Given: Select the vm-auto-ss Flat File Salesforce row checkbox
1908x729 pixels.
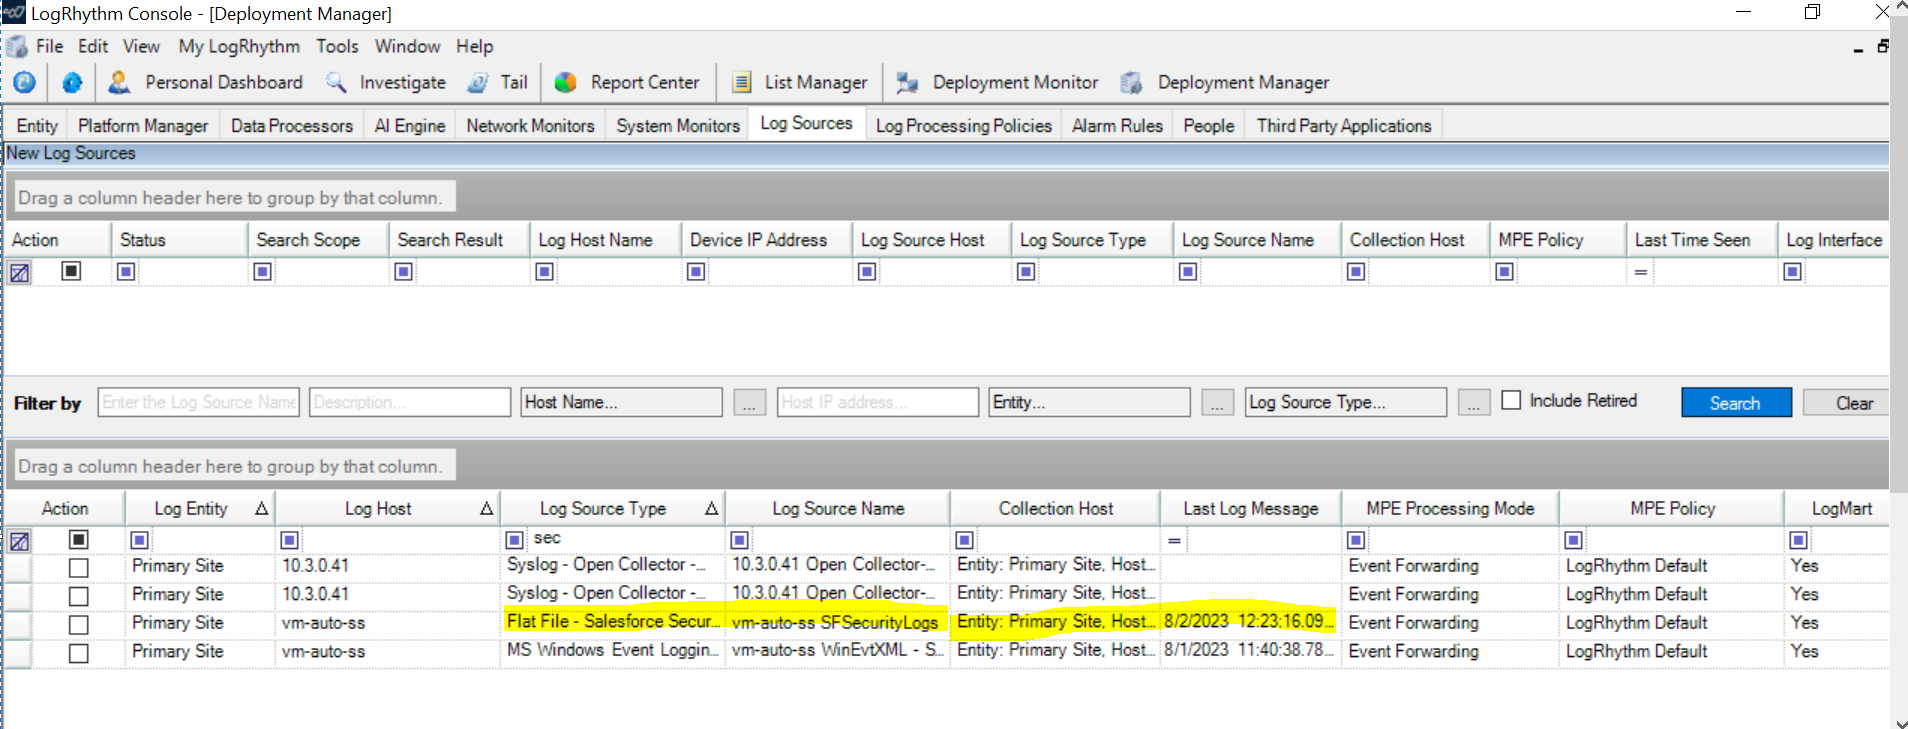Looking at the screenshot, I should pyautogui.click(x=79, y=624).
